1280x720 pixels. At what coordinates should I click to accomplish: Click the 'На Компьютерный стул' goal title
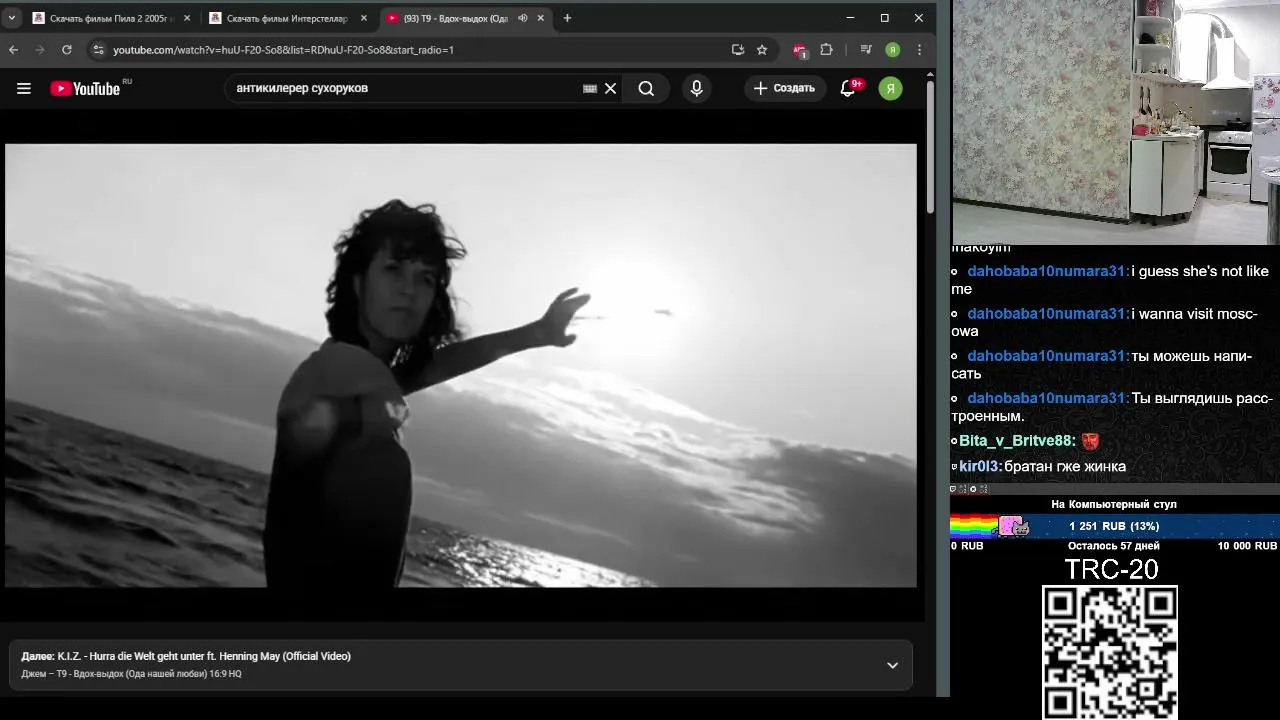1113,504
